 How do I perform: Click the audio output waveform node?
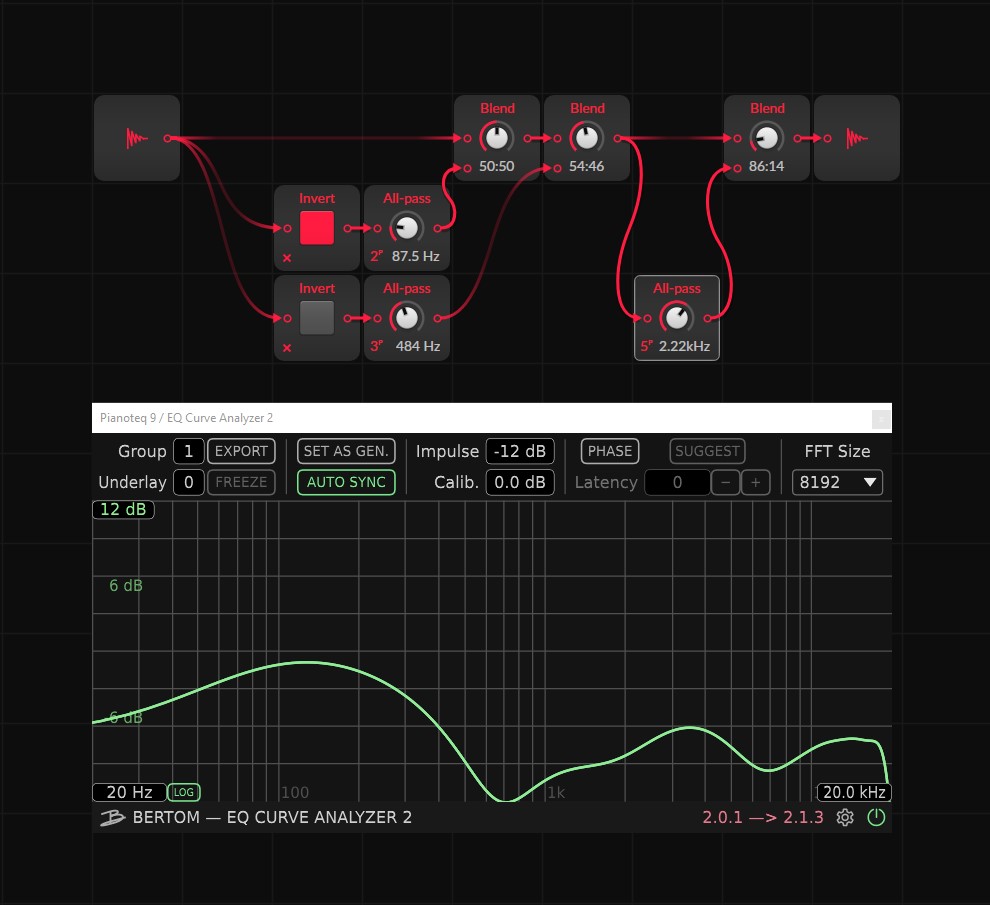(x=857, y=138)
